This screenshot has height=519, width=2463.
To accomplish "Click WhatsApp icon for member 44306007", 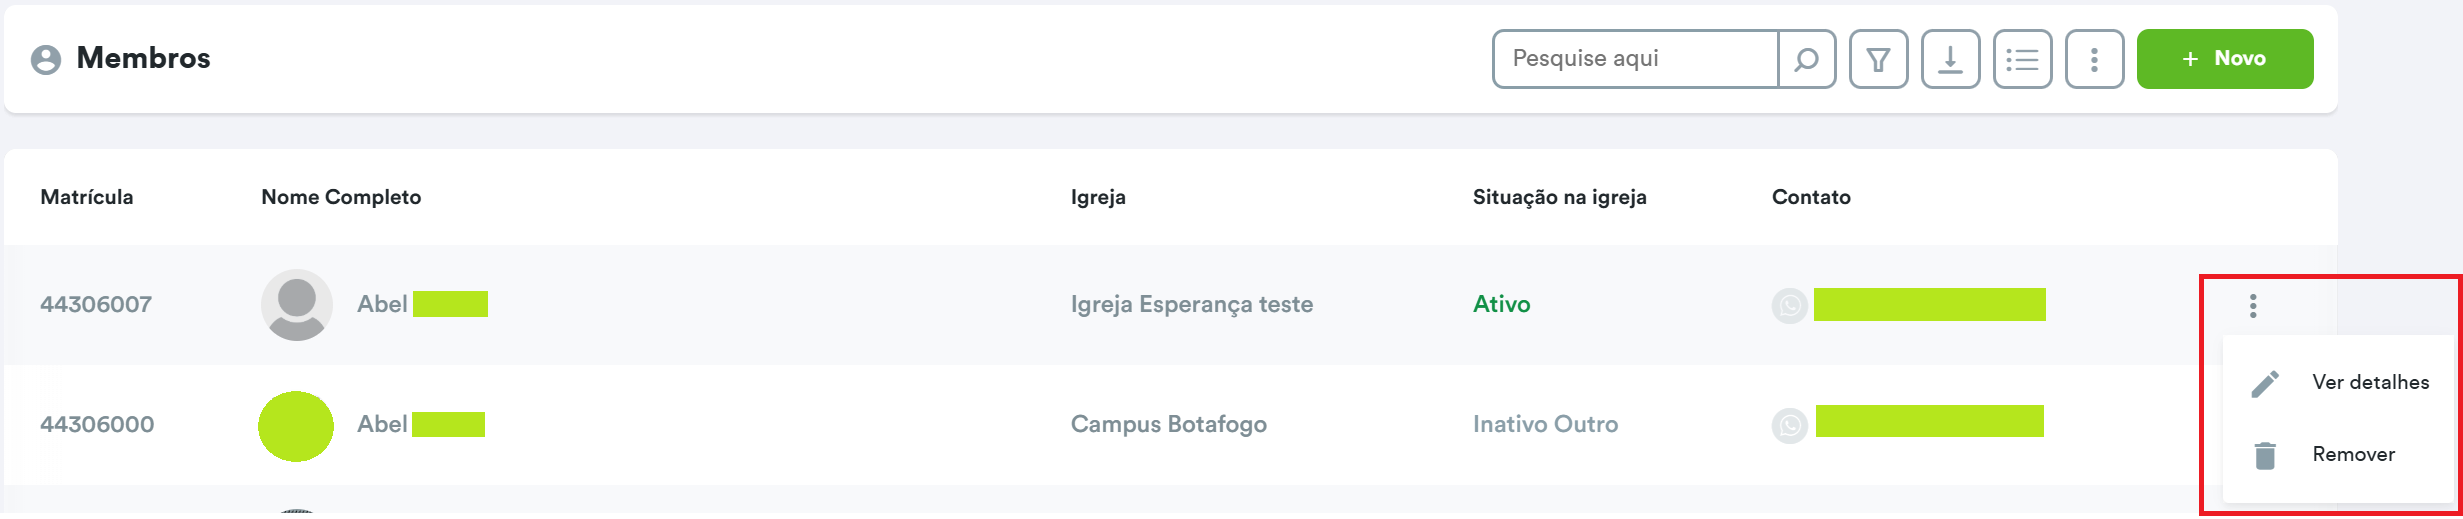I will pos(1789,305).
